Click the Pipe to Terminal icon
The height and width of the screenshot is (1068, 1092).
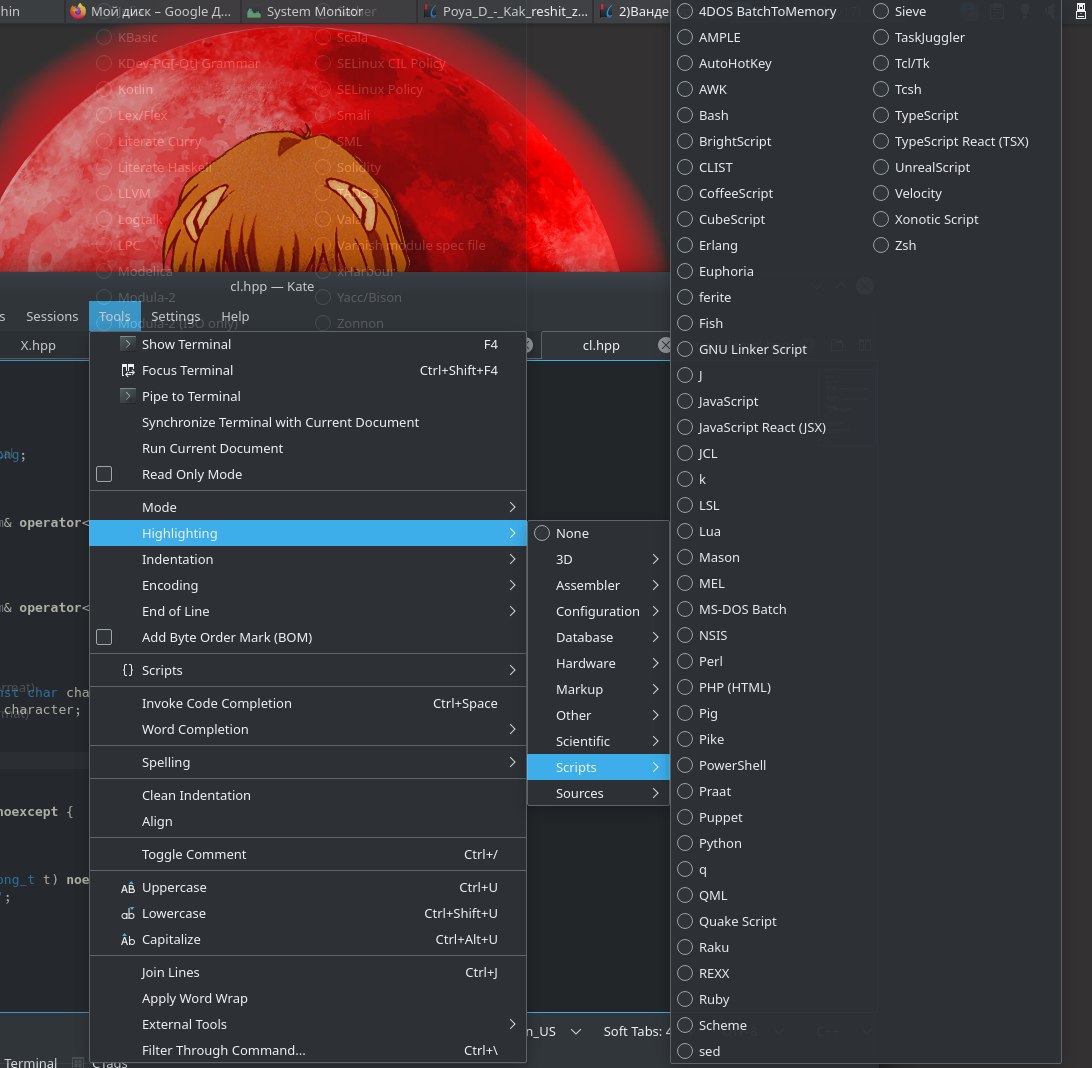(127, 396)
